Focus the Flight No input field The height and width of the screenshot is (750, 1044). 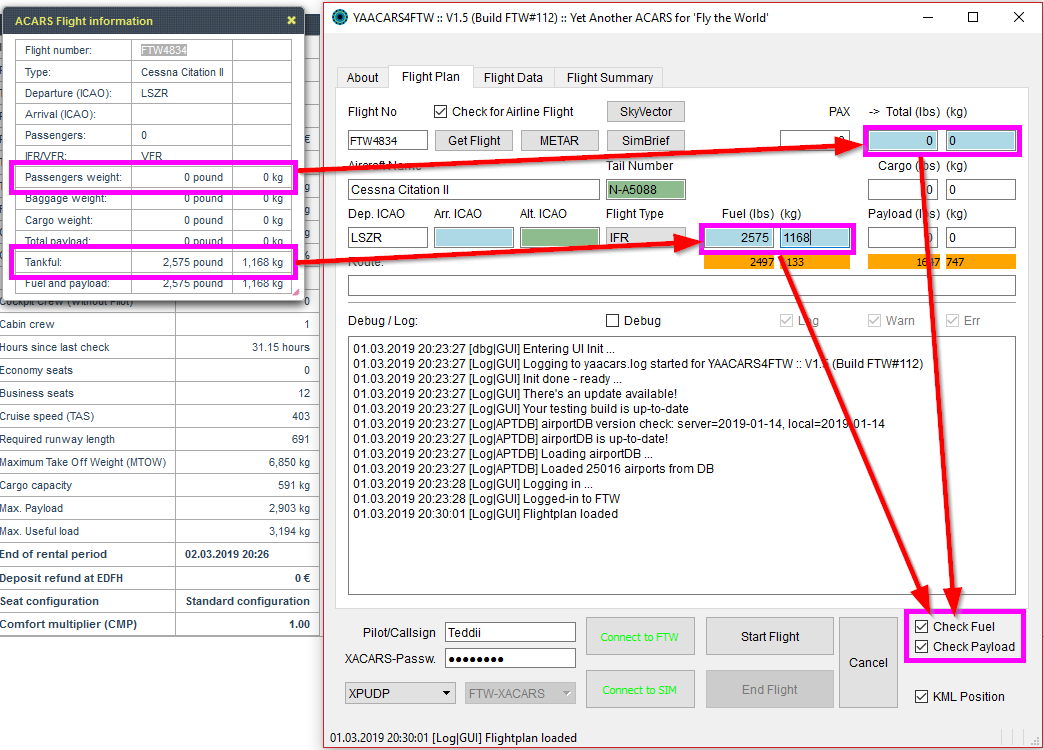click(388, 141)
